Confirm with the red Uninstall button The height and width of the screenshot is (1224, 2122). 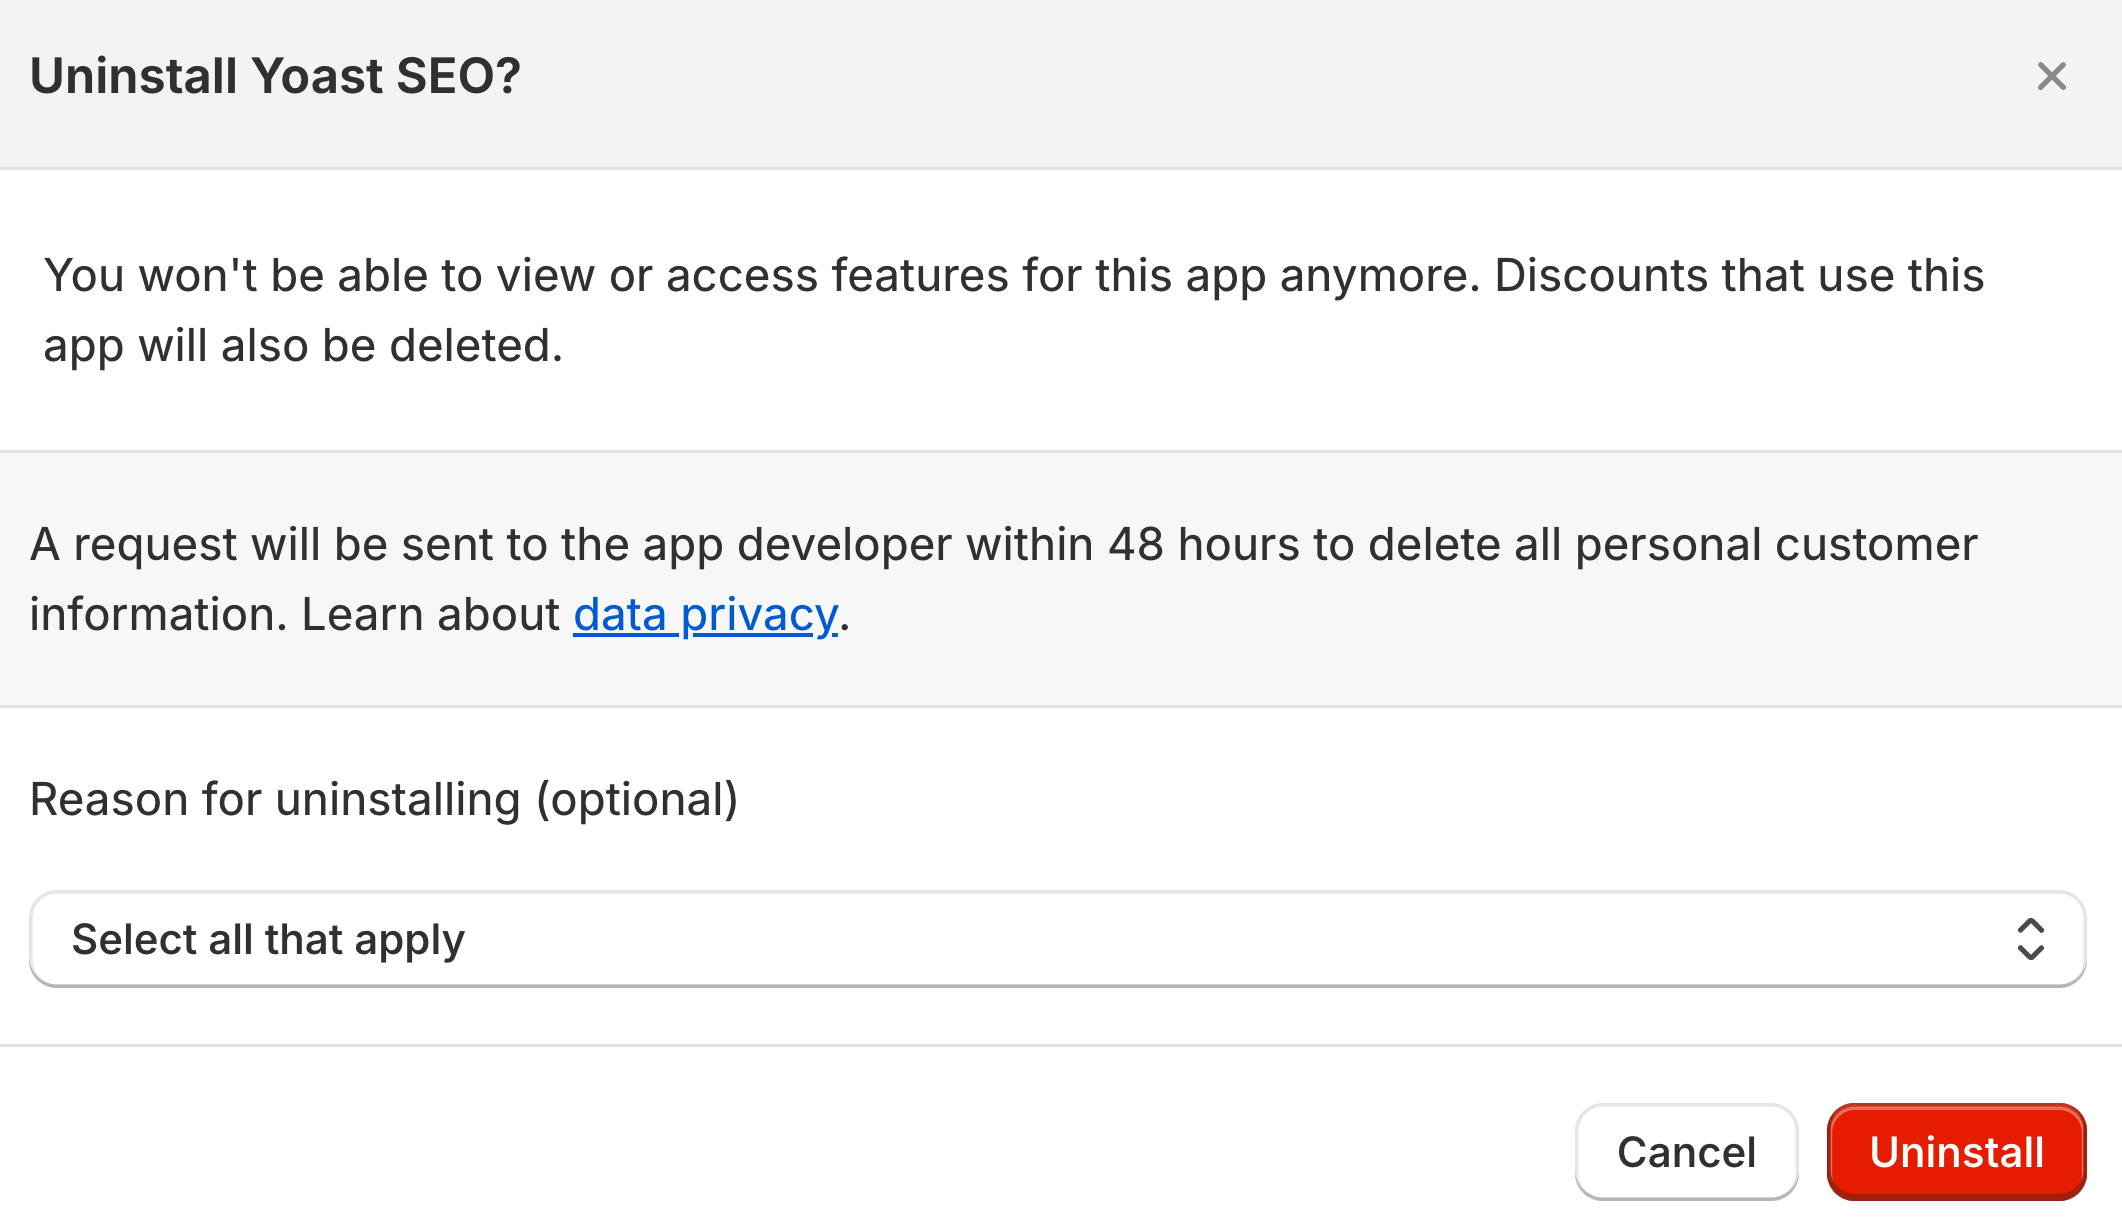1956,1152
